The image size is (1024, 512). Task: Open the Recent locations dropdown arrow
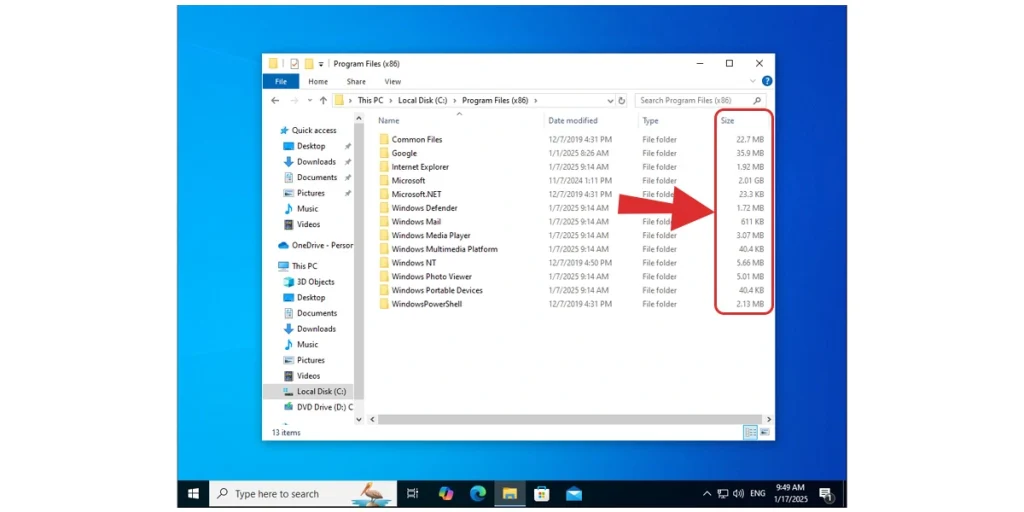(310, 101)
